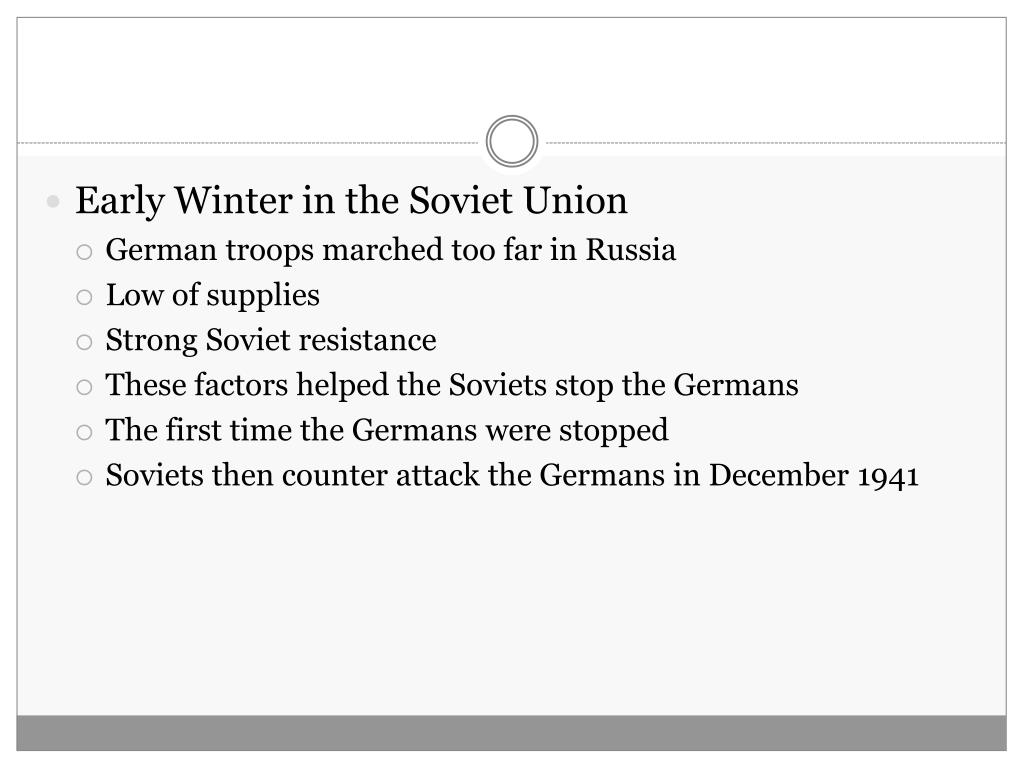
Task: Click the filled bullet beside "Early Winter" heading
Action: point(54,202)
